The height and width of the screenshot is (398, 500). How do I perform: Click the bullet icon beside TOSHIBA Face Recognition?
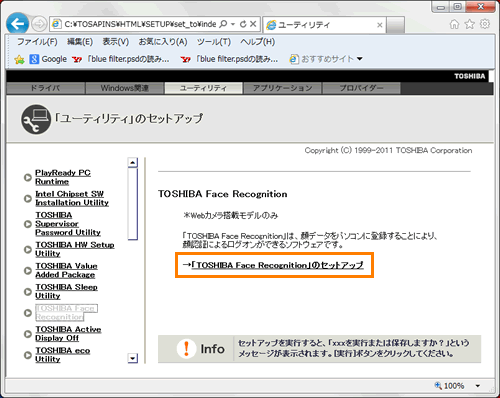28,313
